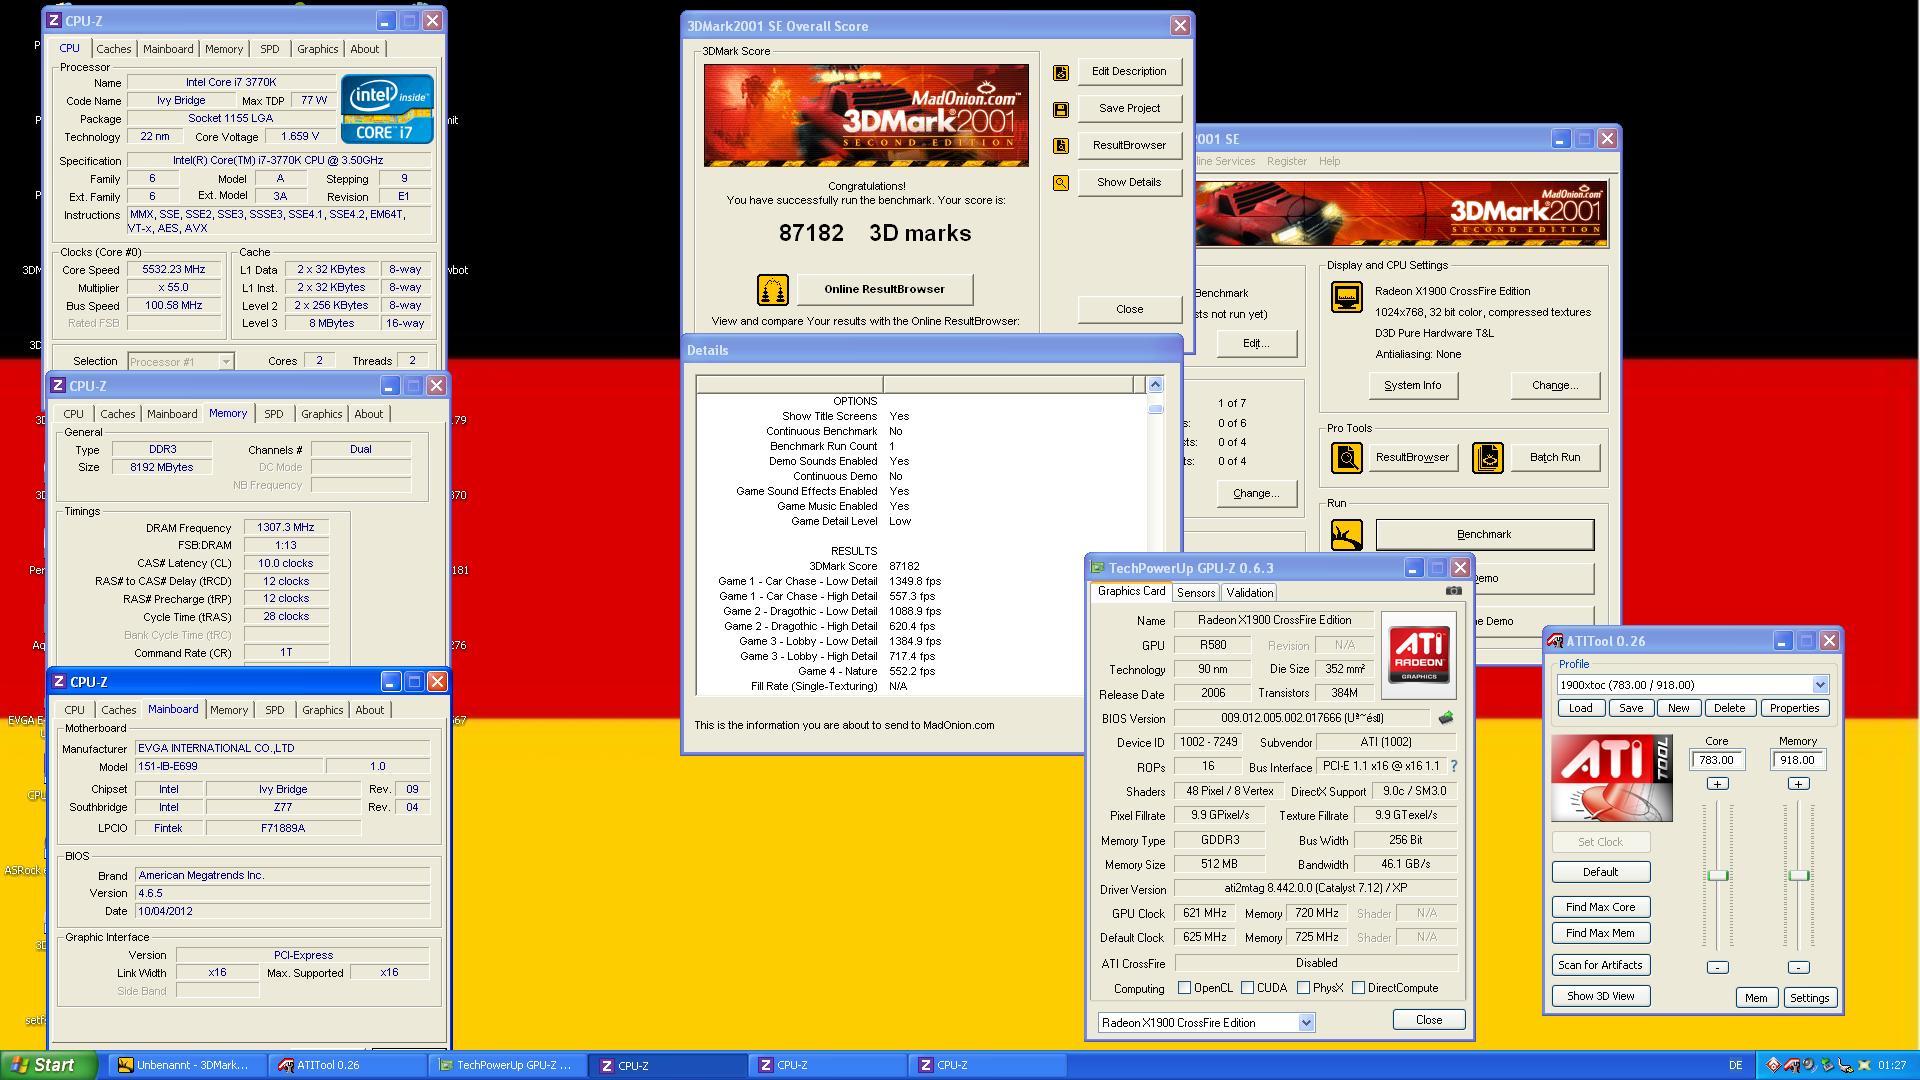The width and height of the screenshot is (1920, 1080).
Task: Click the ResultBrowser icon in score window
Action: click(x=1061, y=146)
